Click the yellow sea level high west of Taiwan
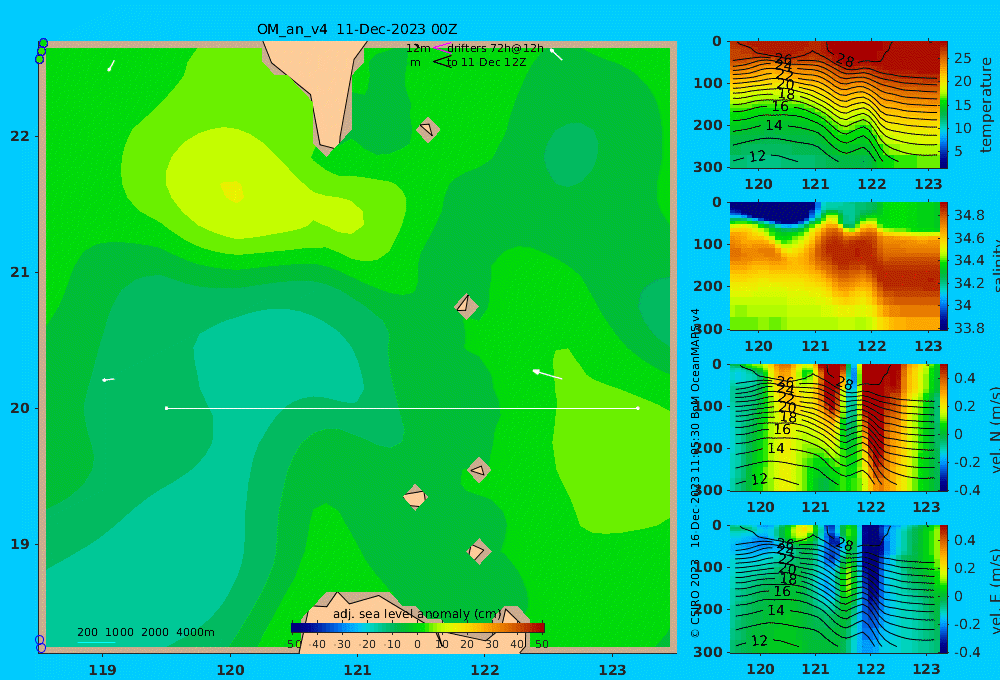1000x680 pixels. [233, 191]
